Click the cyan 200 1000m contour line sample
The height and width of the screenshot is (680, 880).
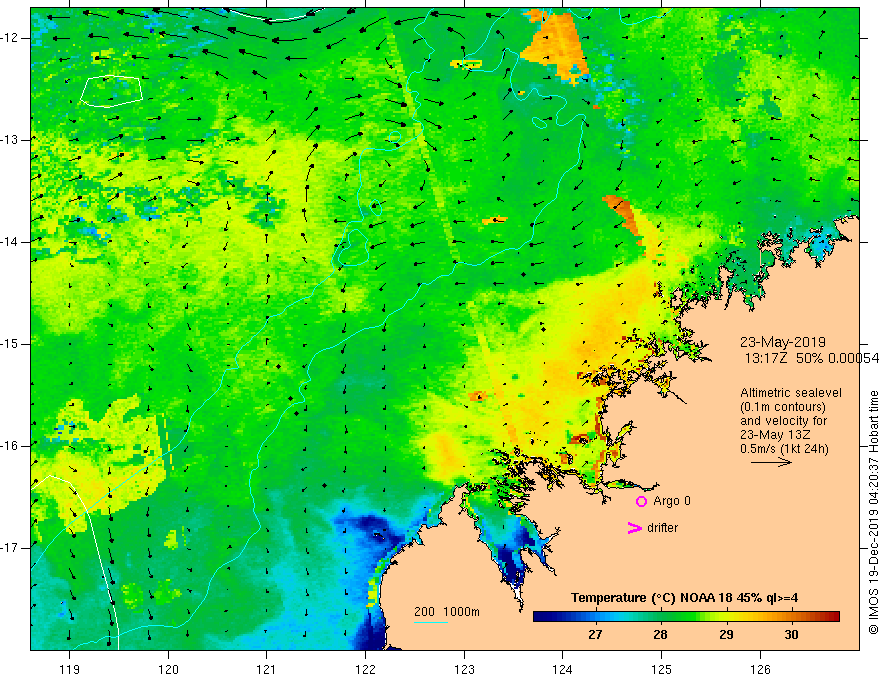coord(430,622)
